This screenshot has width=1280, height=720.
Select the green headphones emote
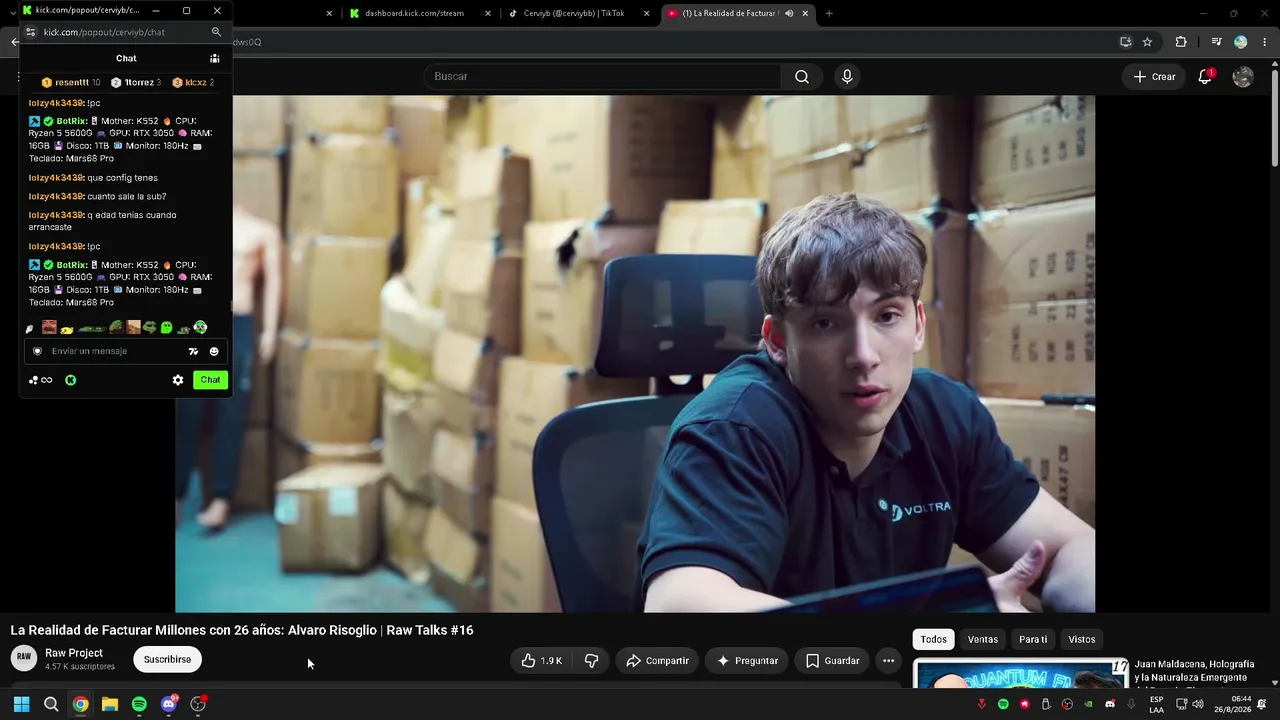[200, 327]
